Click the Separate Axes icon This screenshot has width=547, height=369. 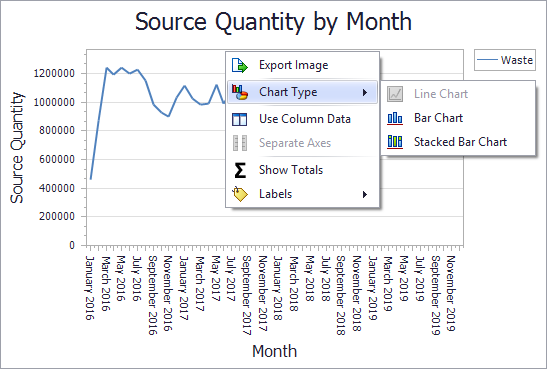click(240, 143)
